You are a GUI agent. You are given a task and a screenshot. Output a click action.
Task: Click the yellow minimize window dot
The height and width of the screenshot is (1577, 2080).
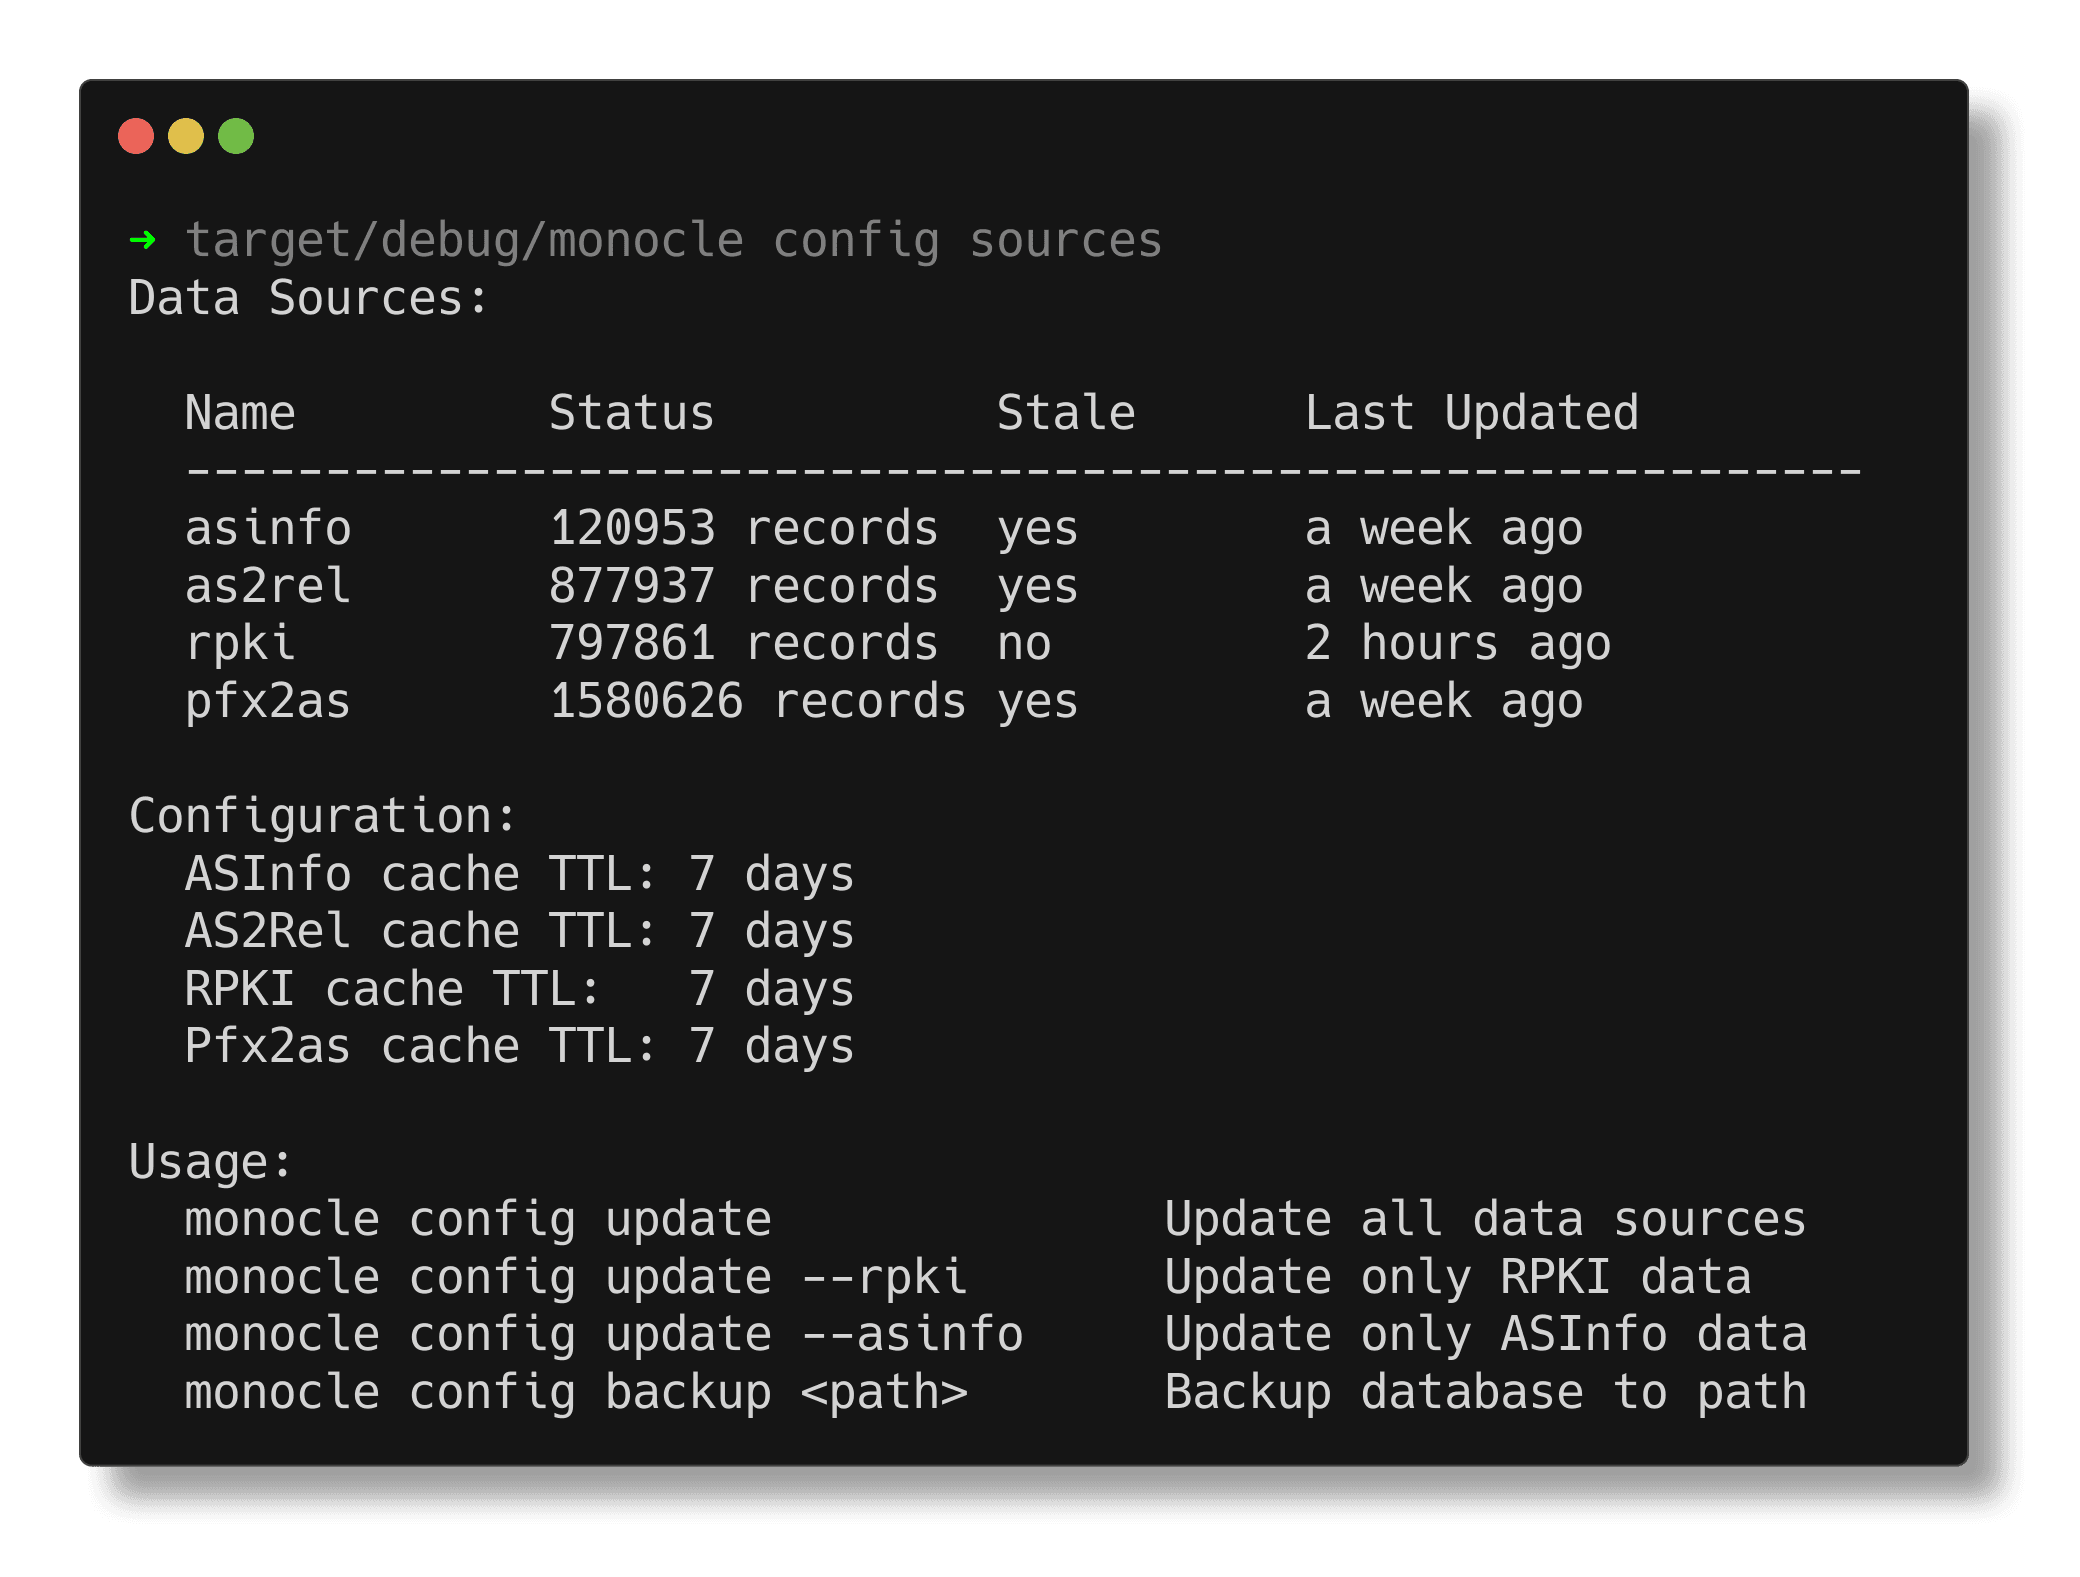186,136
